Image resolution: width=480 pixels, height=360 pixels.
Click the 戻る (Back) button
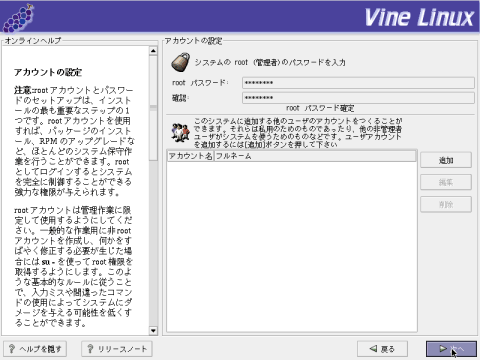click(x=382, y=349)
